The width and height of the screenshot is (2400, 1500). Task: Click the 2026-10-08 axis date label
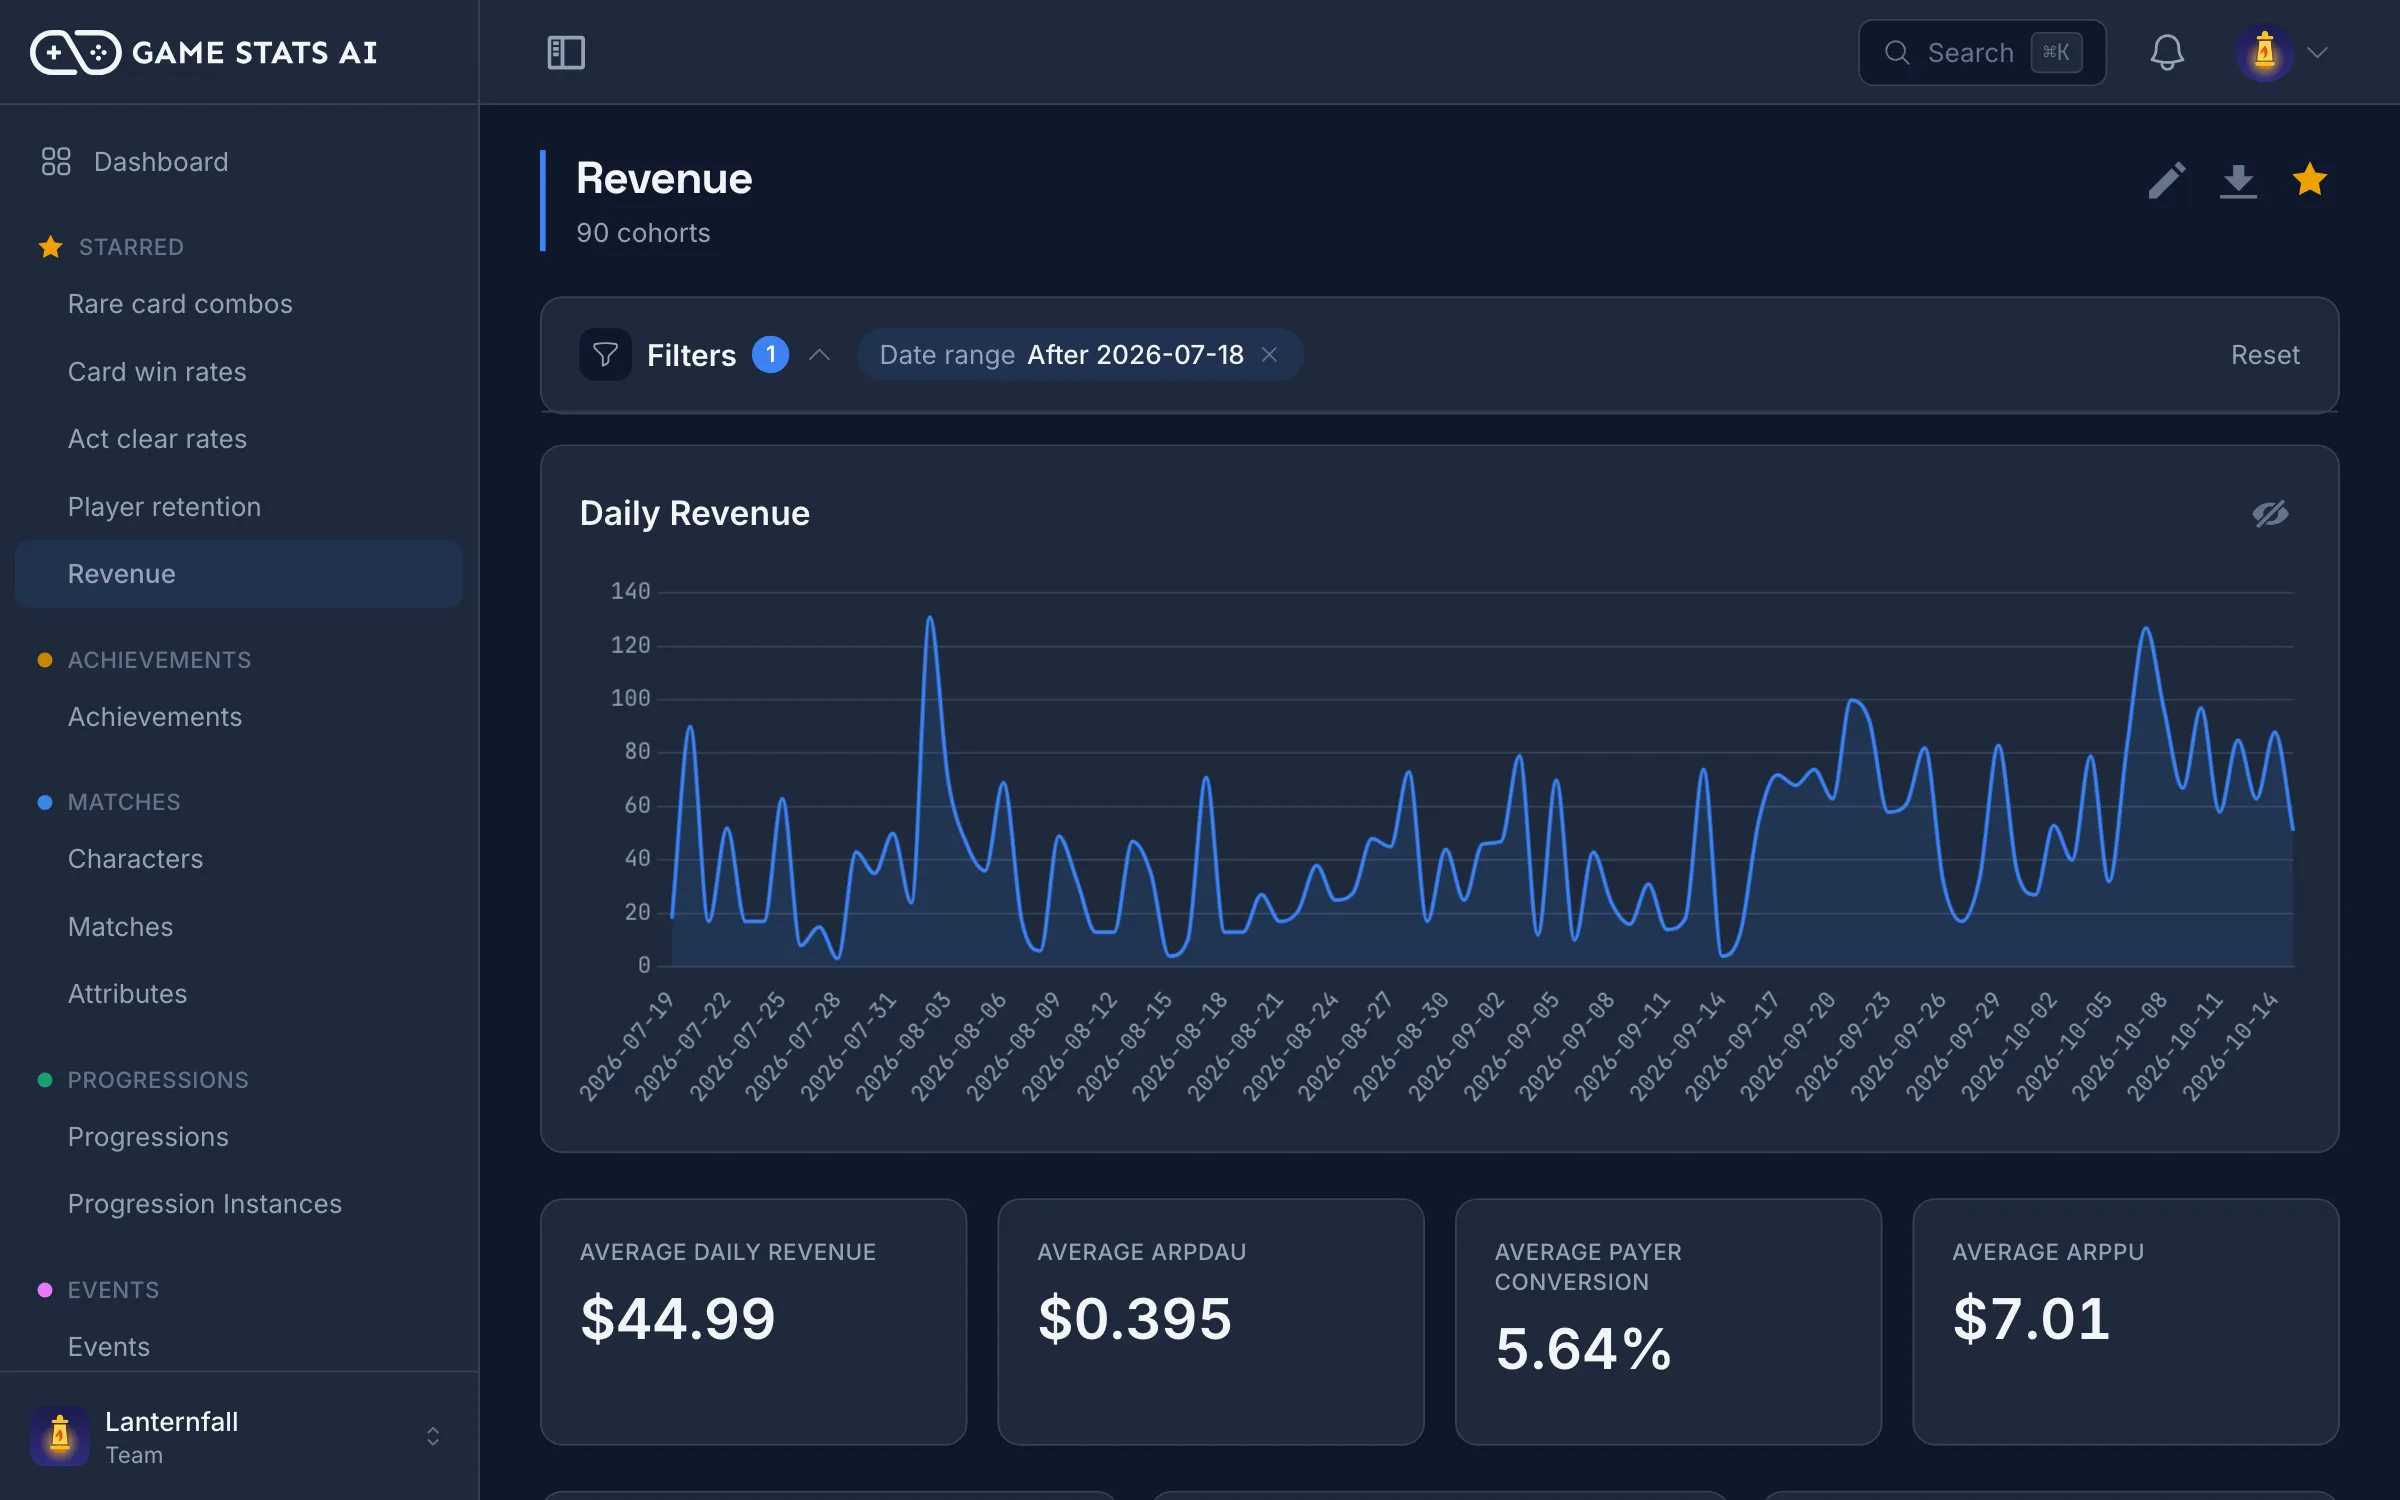2118,1048
